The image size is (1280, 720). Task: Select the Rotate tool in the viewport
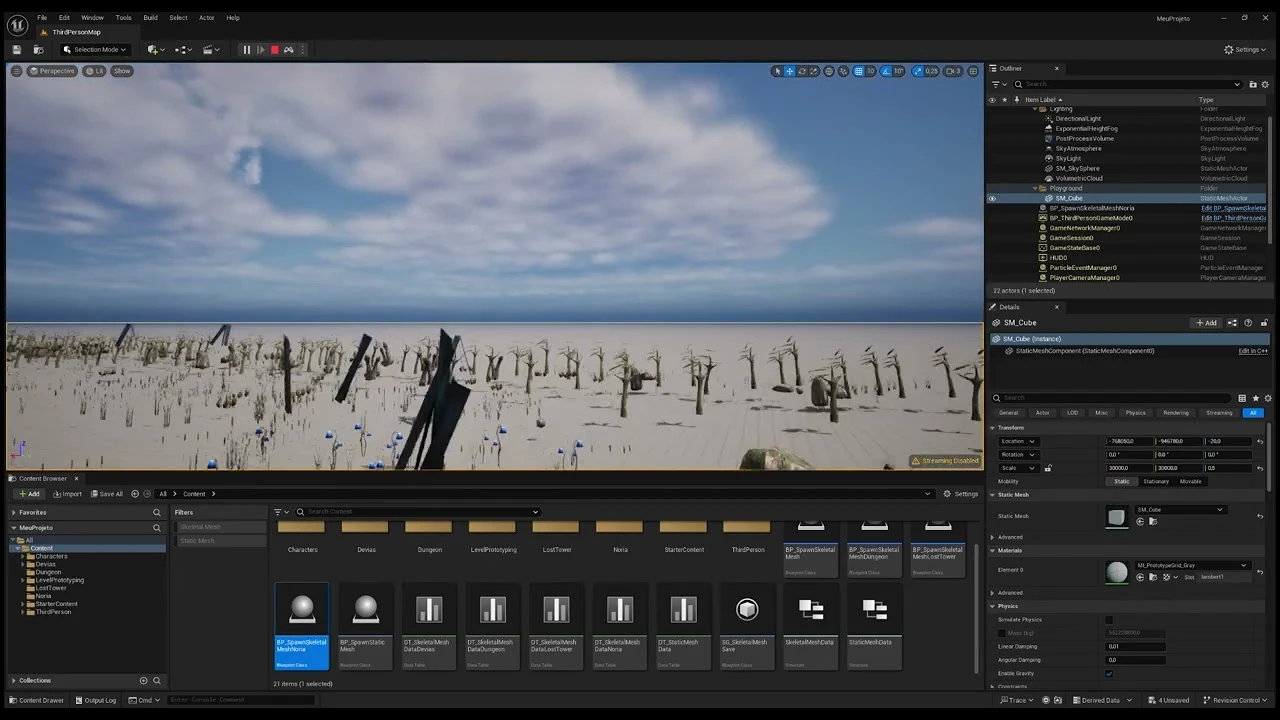tap(802, 71)
